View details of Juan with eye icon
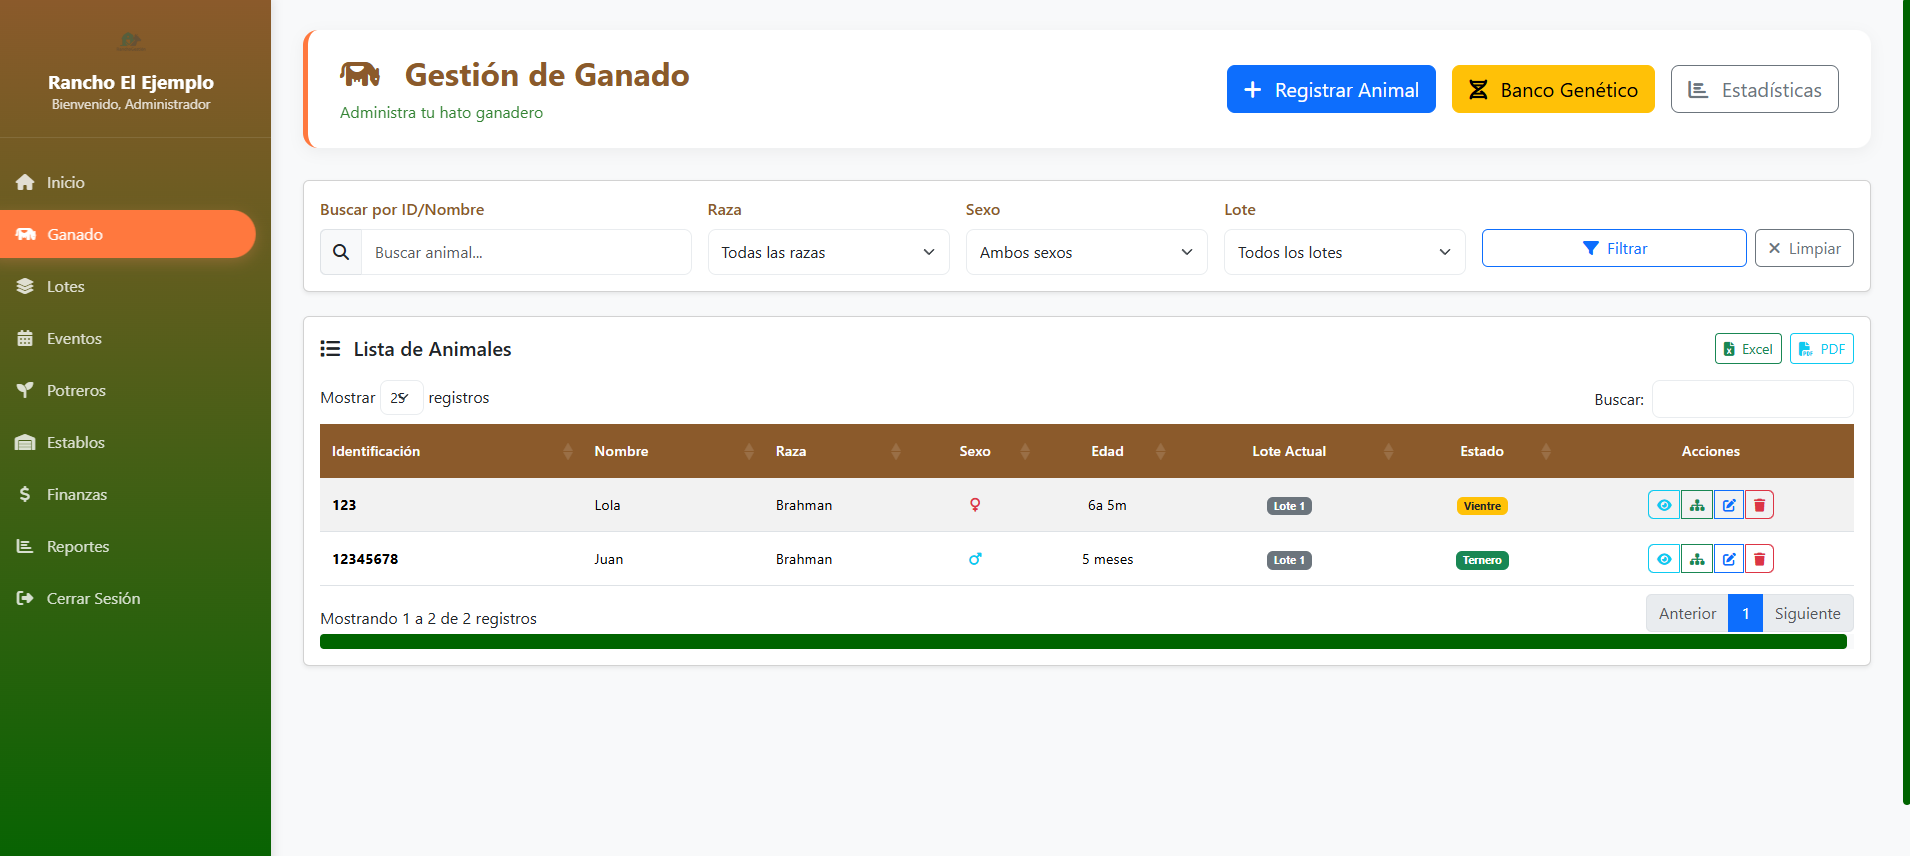 [x=1663, y=559]
